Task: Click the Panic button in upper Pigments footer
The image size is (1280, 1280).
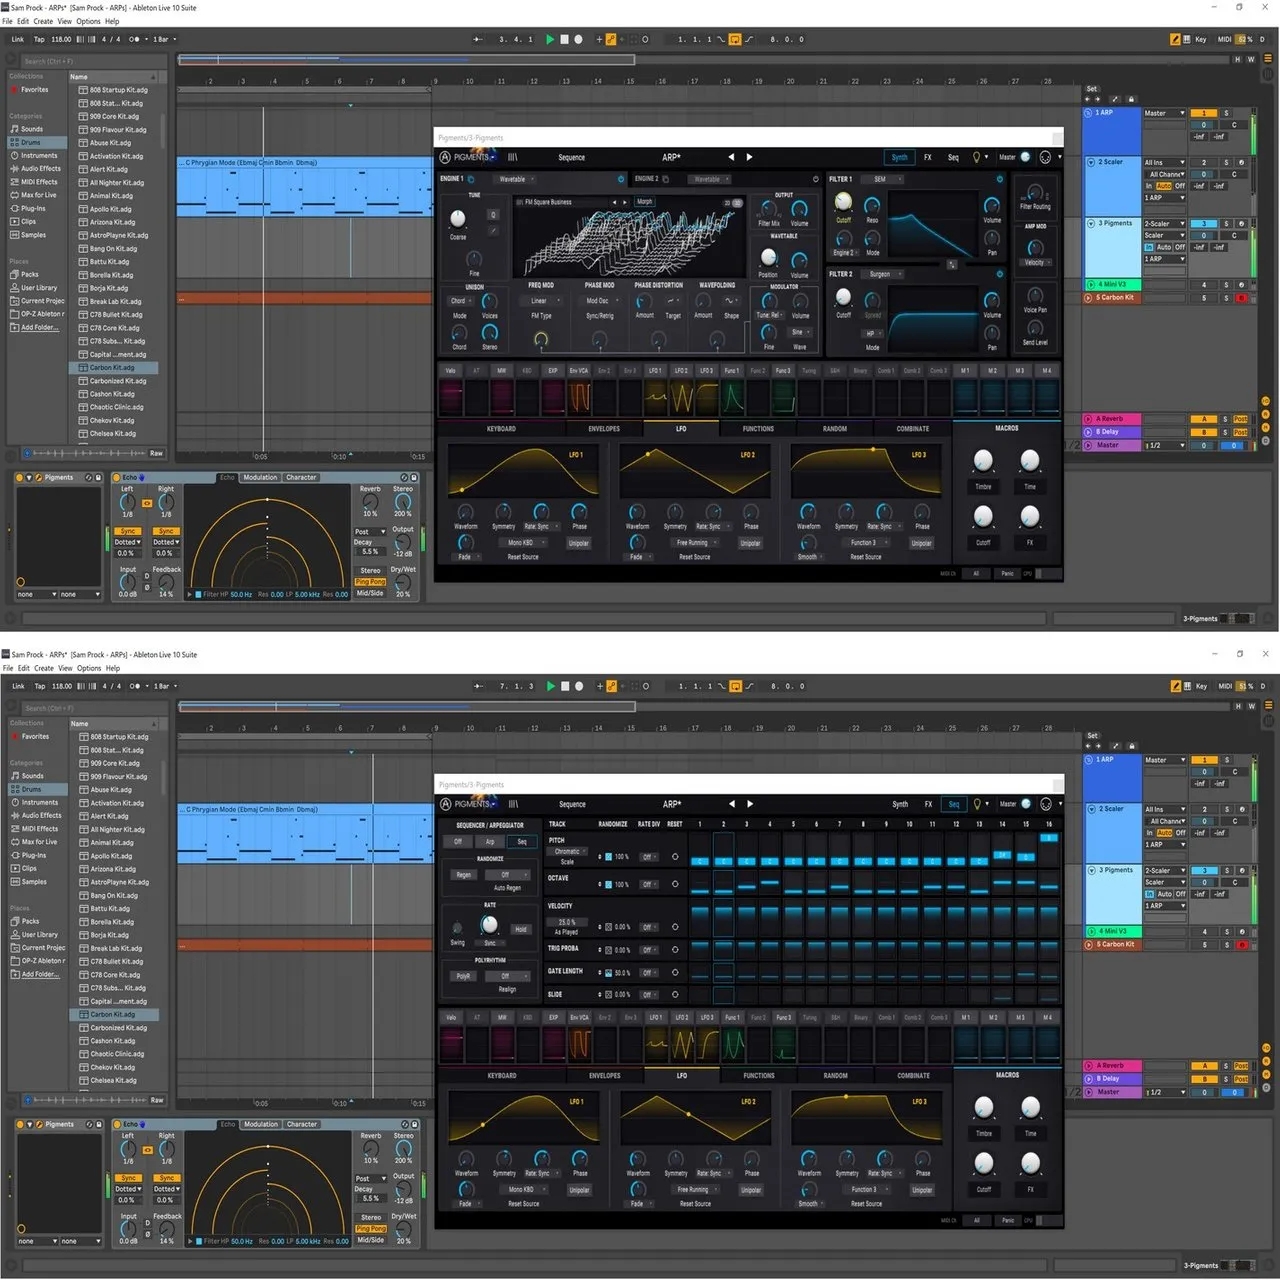Action: (1007, 573)
